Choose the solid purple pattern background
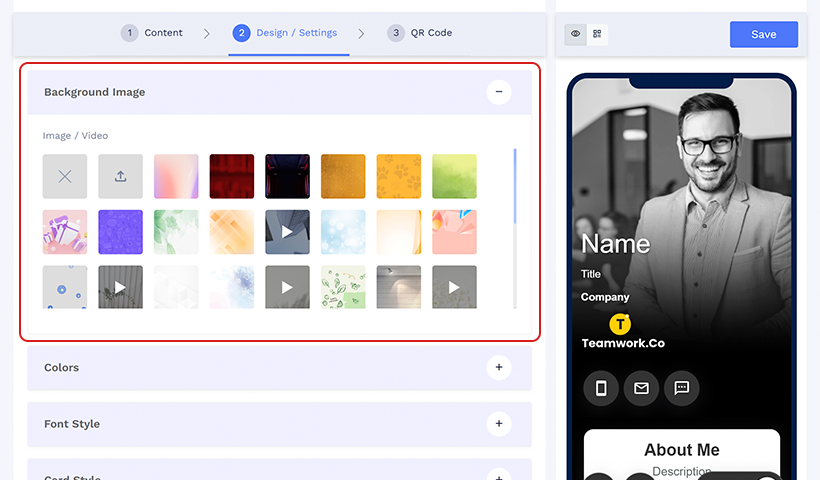This screenshot has width=820, height=480. point(120,232)
